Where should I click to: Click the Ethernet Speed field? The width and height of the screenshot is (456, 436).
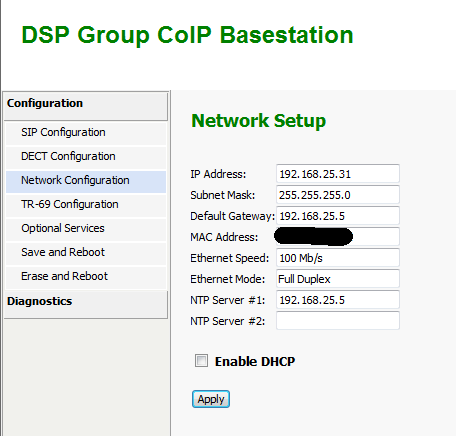(338, 258)
